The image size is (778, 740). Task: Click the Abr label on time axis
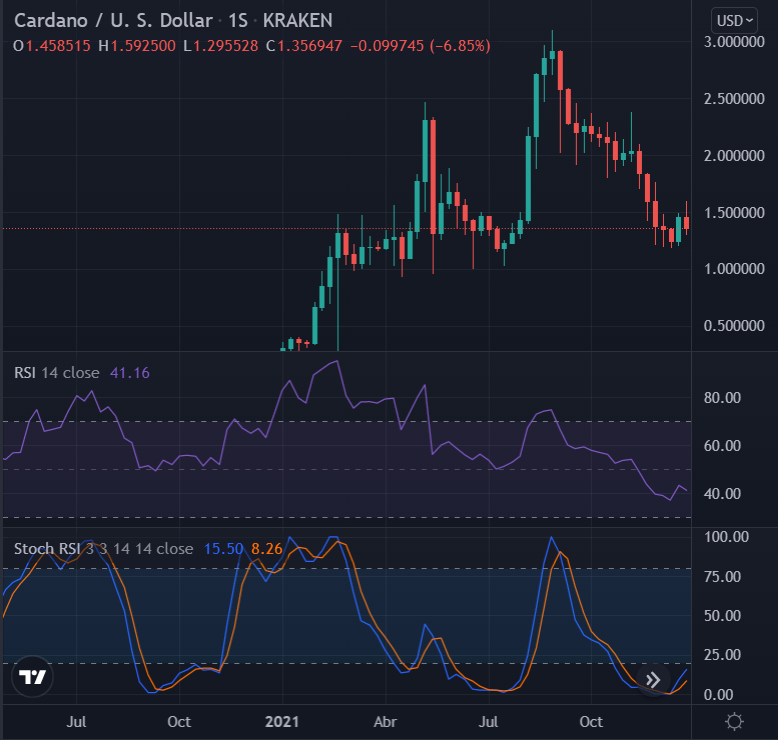[x=385, y=722]
